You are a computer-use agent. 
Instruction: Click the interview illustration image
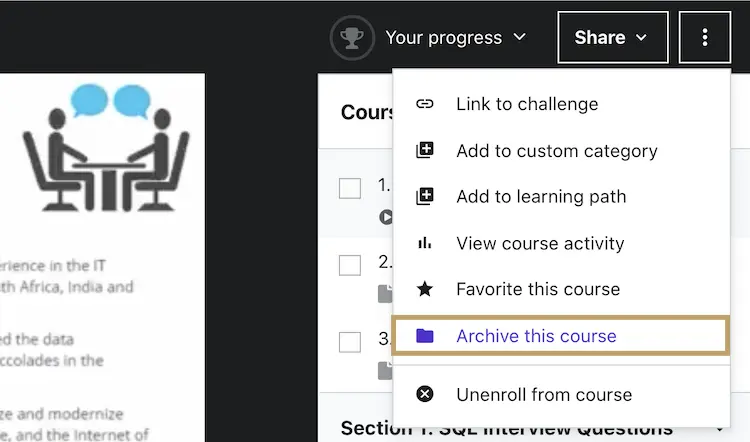[105, 150]
